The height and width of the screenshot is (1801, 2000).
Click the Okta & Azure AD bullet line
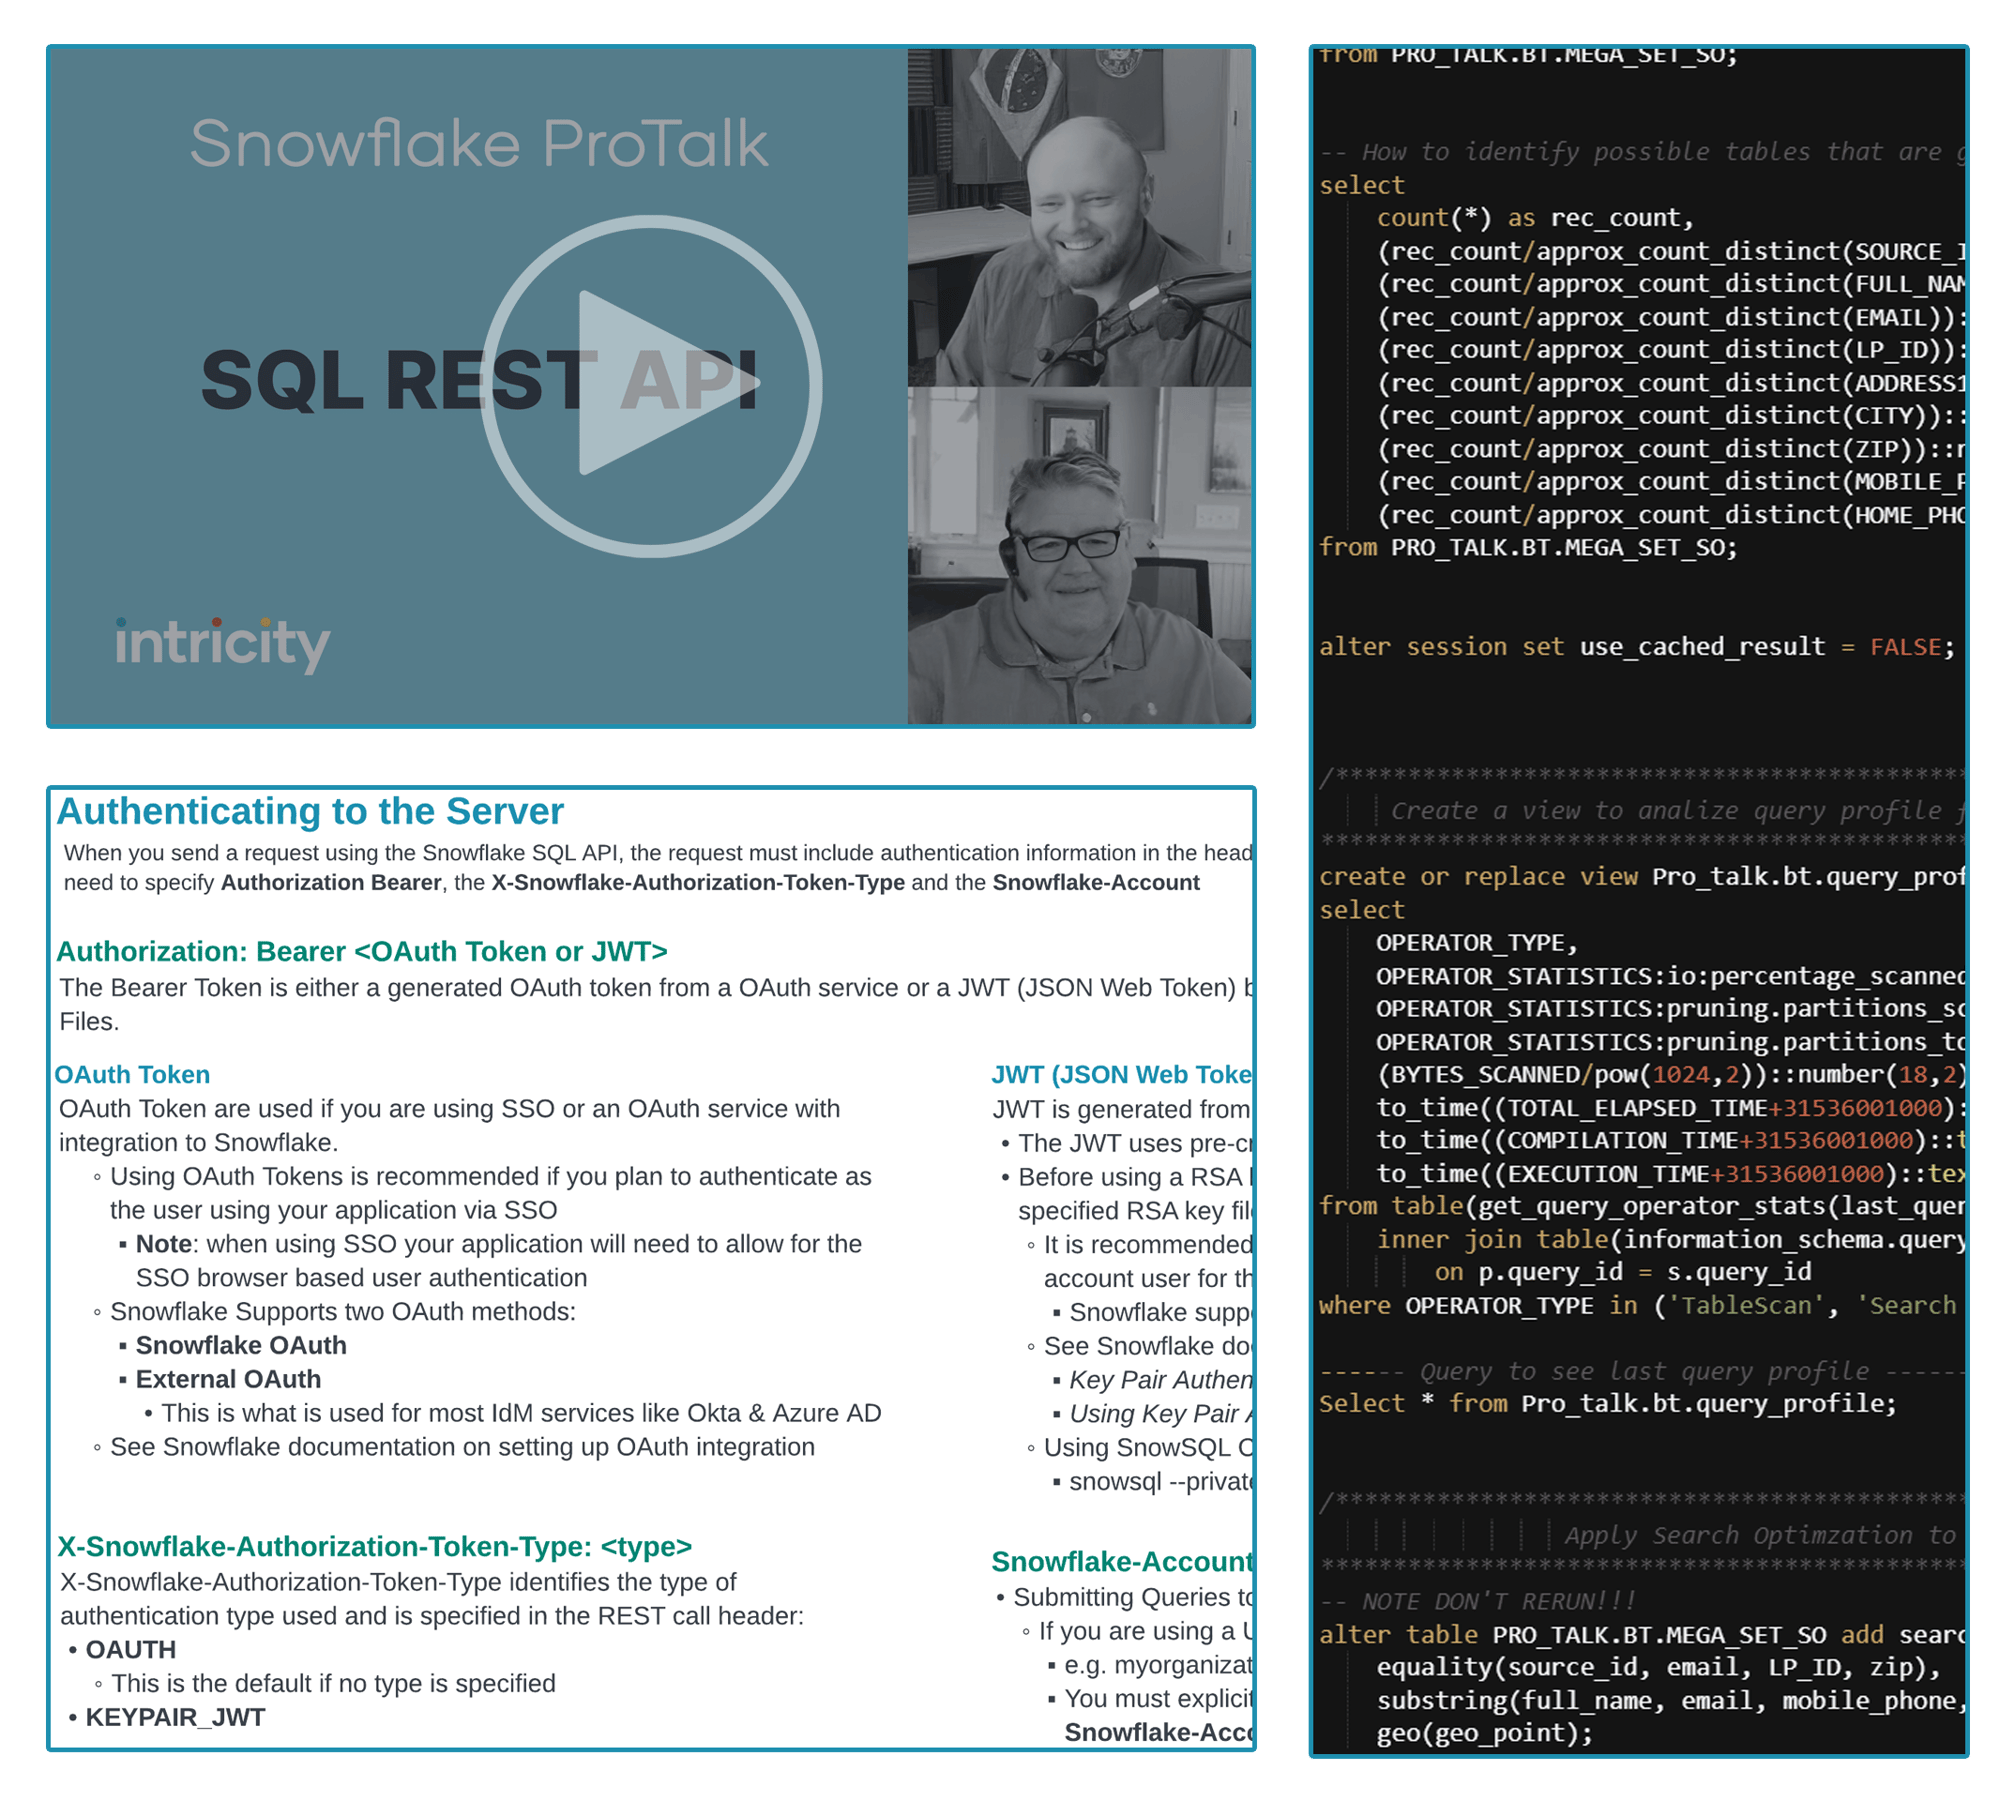[x=521, y=1413]
